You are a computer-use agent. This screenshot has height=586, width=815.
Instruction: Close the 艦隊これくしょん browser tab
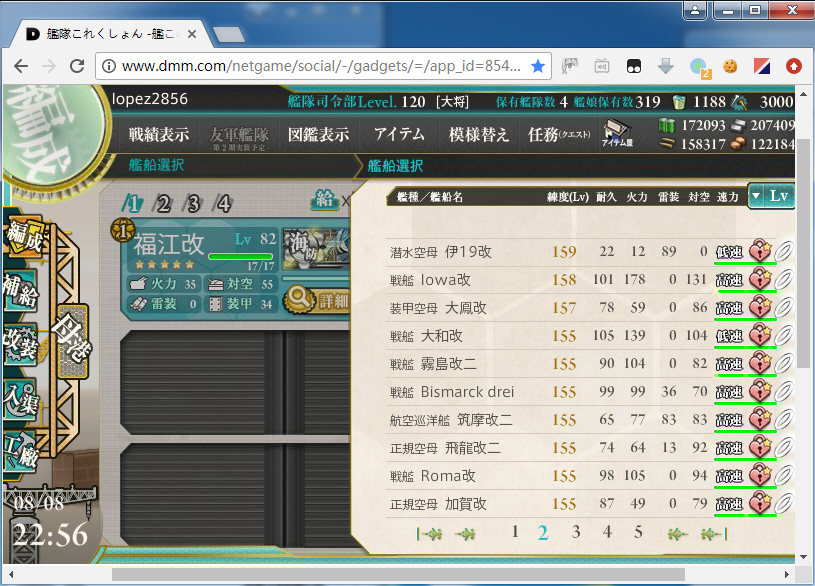pyautogui.click(x=192, y=34)
